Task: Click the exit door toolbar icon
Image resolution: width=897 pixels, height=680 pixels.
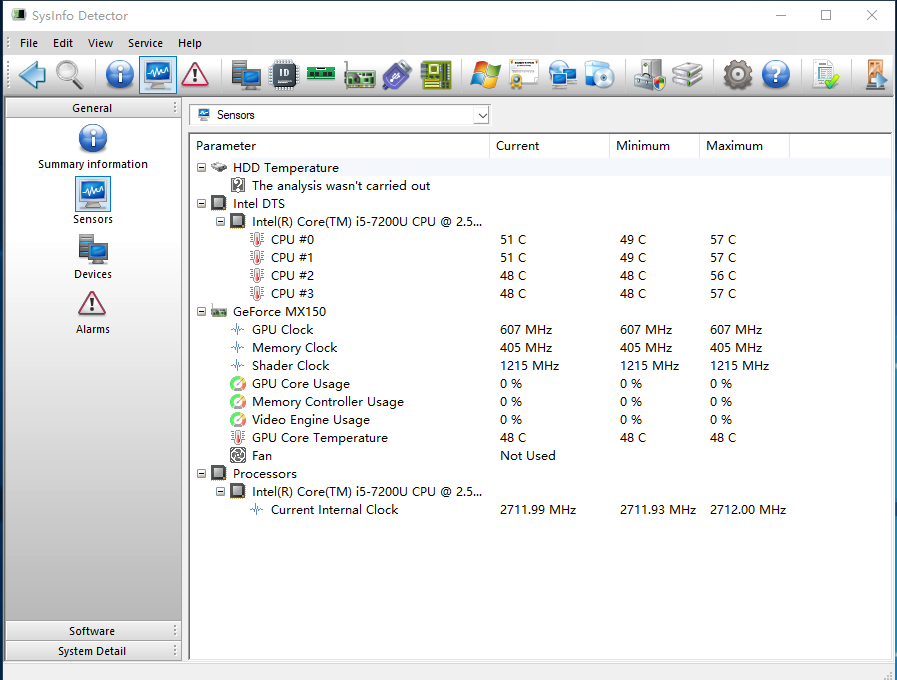Action: click(876, 75)
